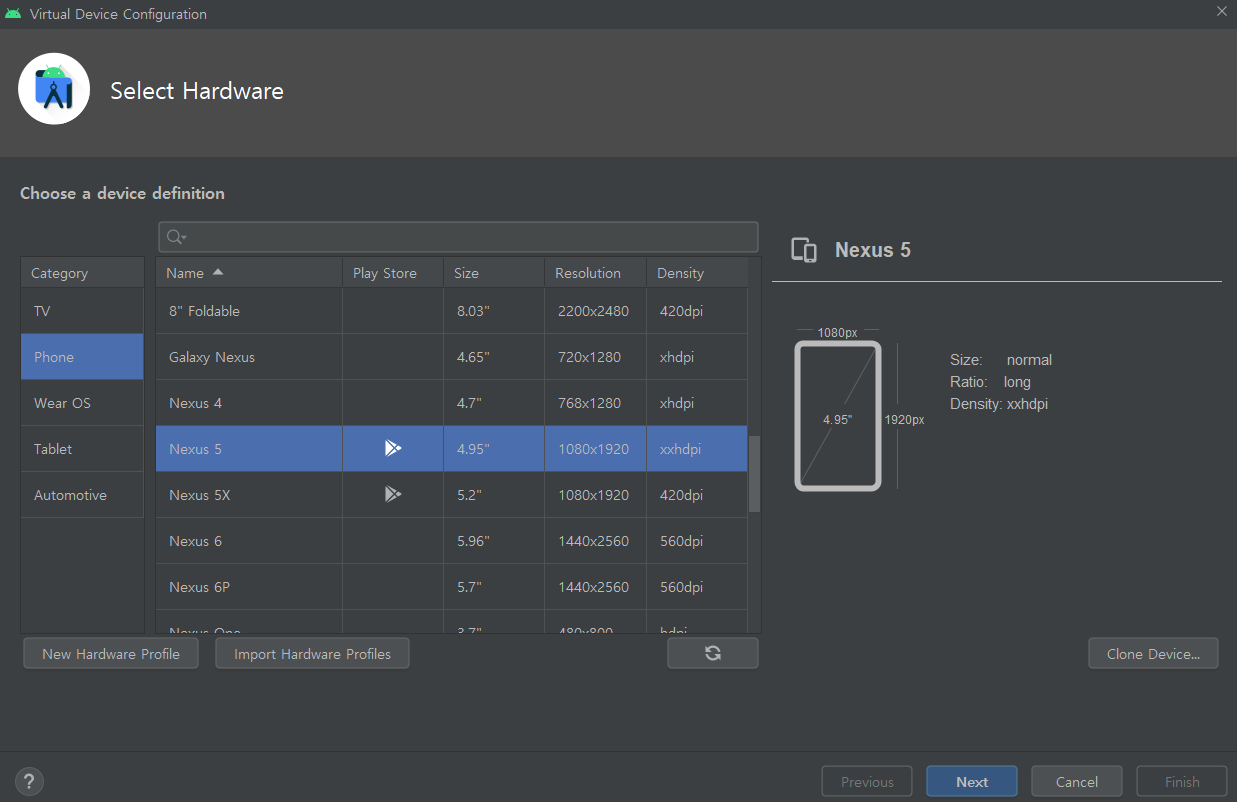Screen dimensions: 1237x802
Task: Click the refresh device list button
Action: point(713,653)
